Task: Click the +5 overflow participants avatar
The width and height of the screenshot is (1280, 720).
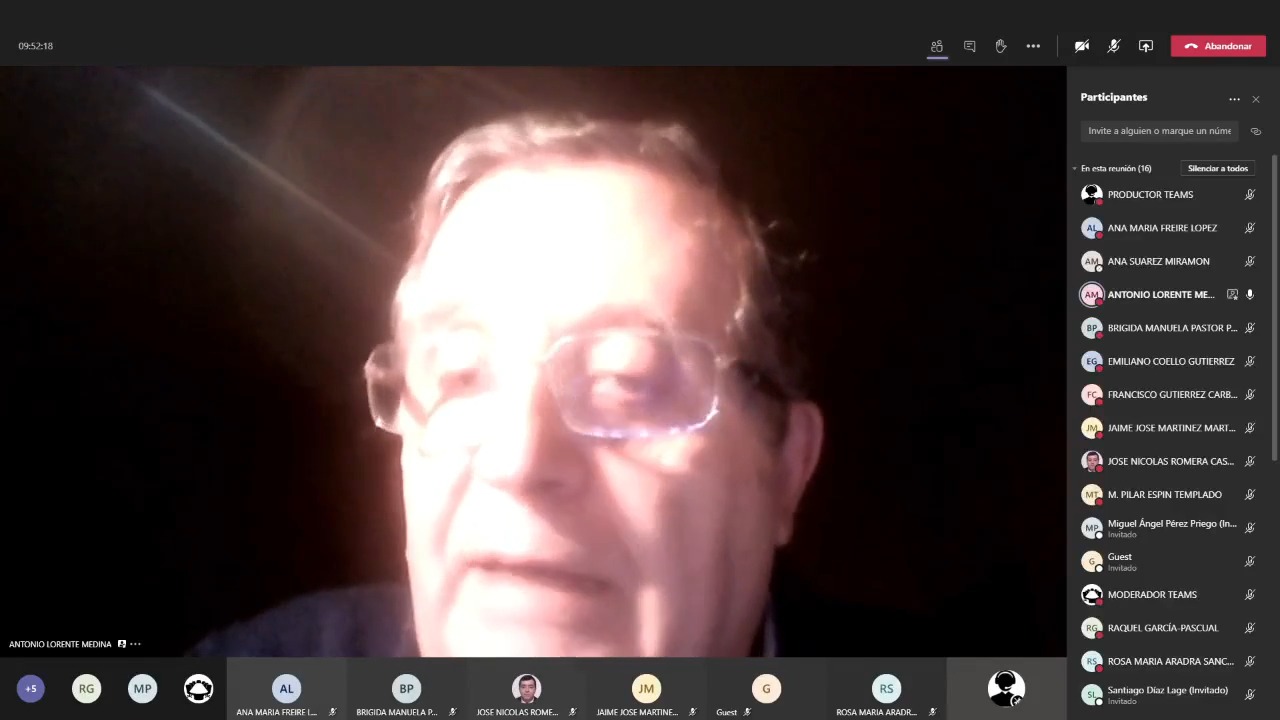Action: pyautogui.click(x=31, y=689)
